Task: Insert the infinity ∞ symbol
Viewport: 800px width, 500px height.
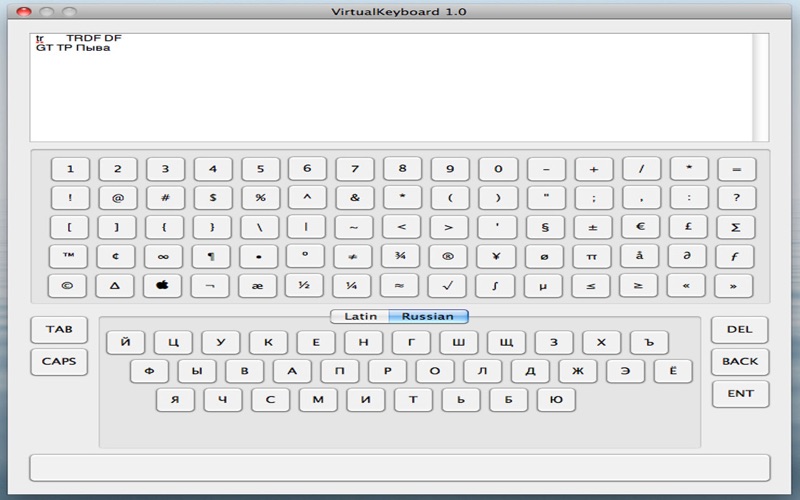Action: (x=163, y=256)
